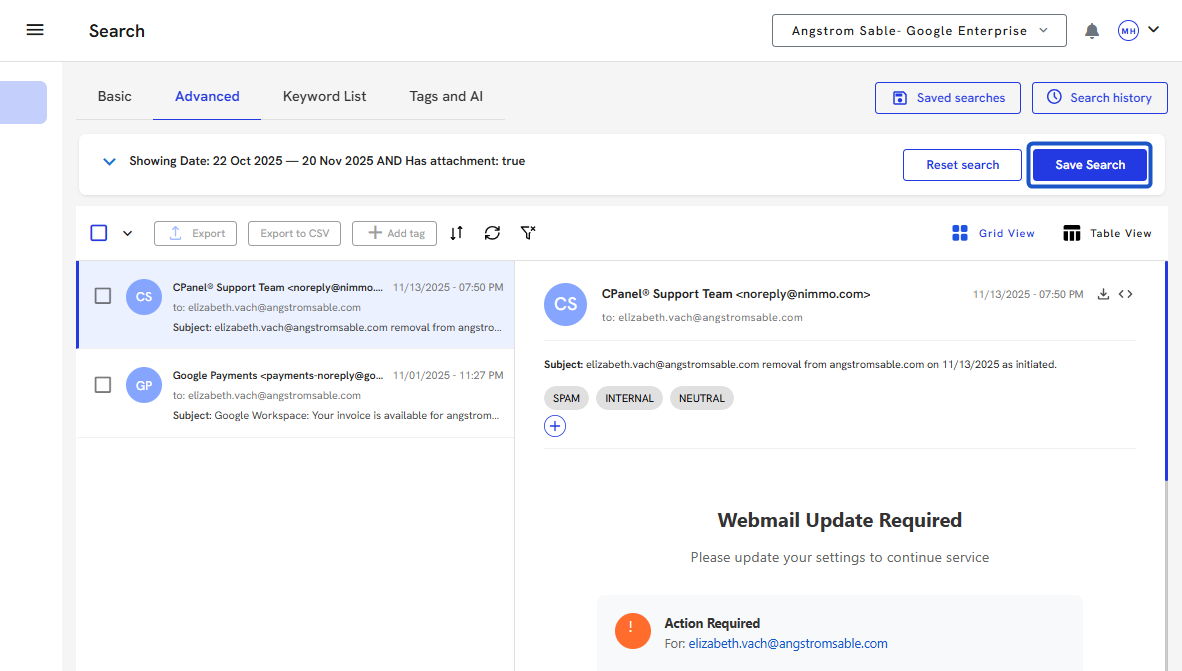
Task: Expand the search criteria summary chevron
Action: 110,161
